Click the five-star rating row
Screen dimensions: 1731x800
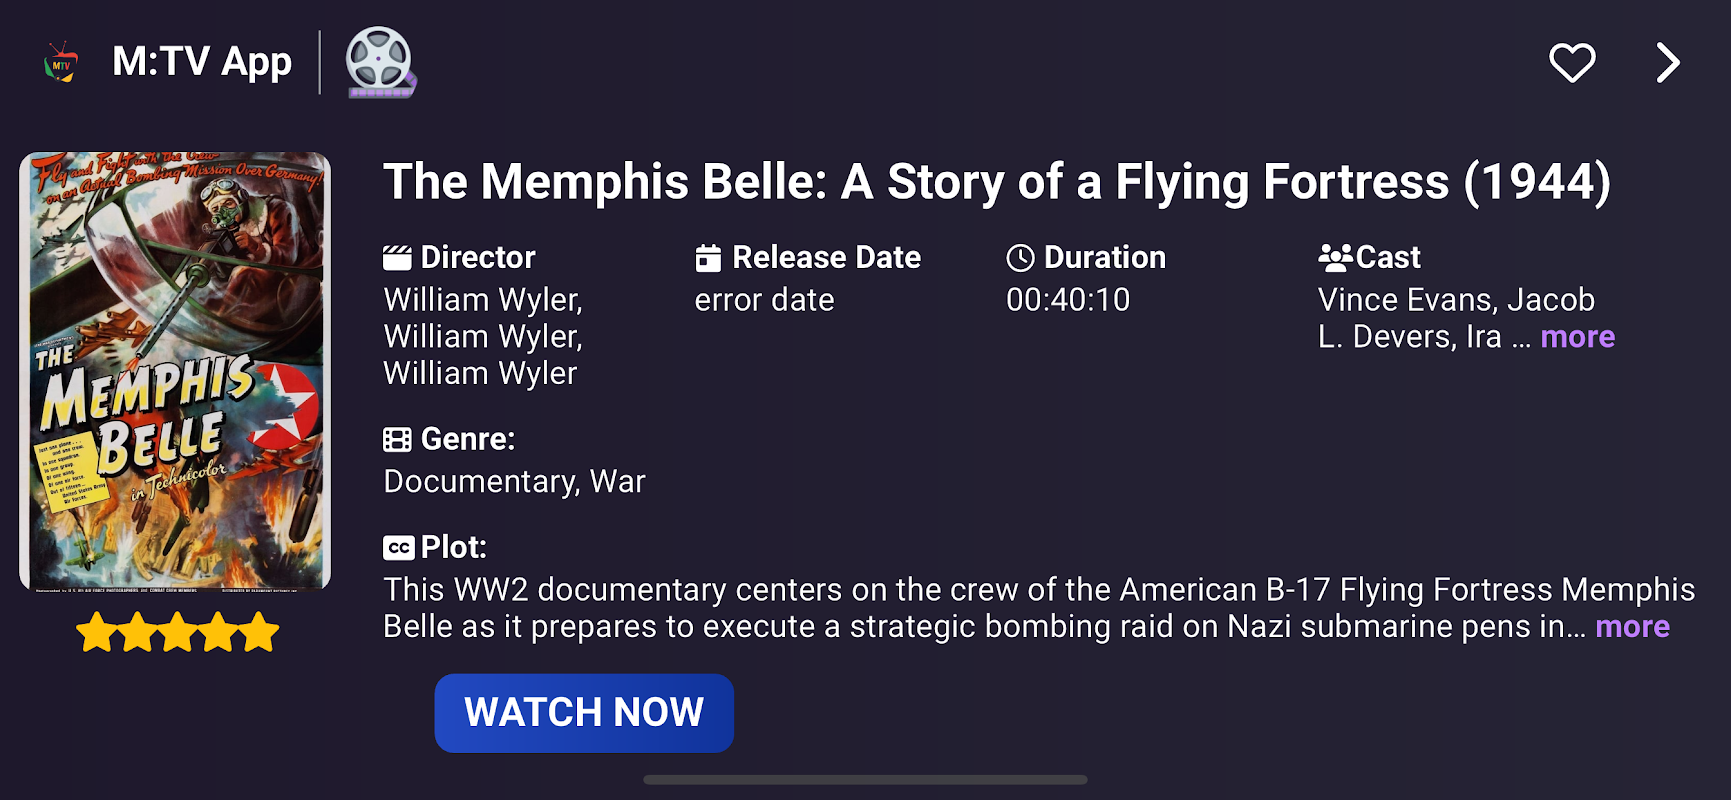[x=178, y=633]
